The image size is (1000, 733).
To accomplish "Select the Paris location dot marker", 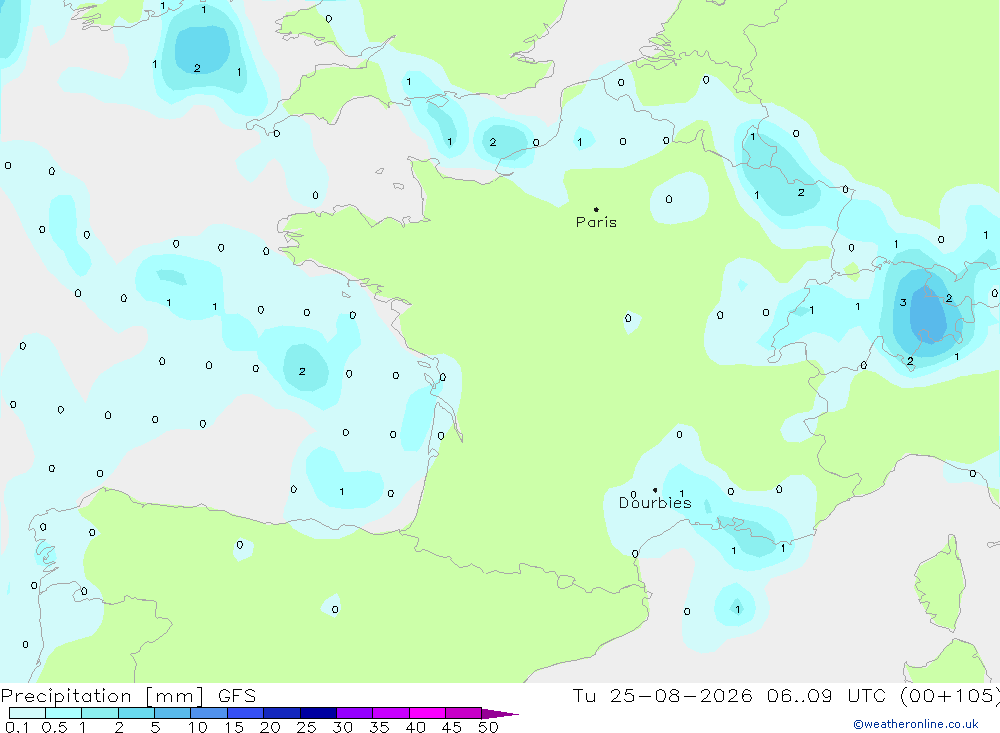I will click(596, 209).
